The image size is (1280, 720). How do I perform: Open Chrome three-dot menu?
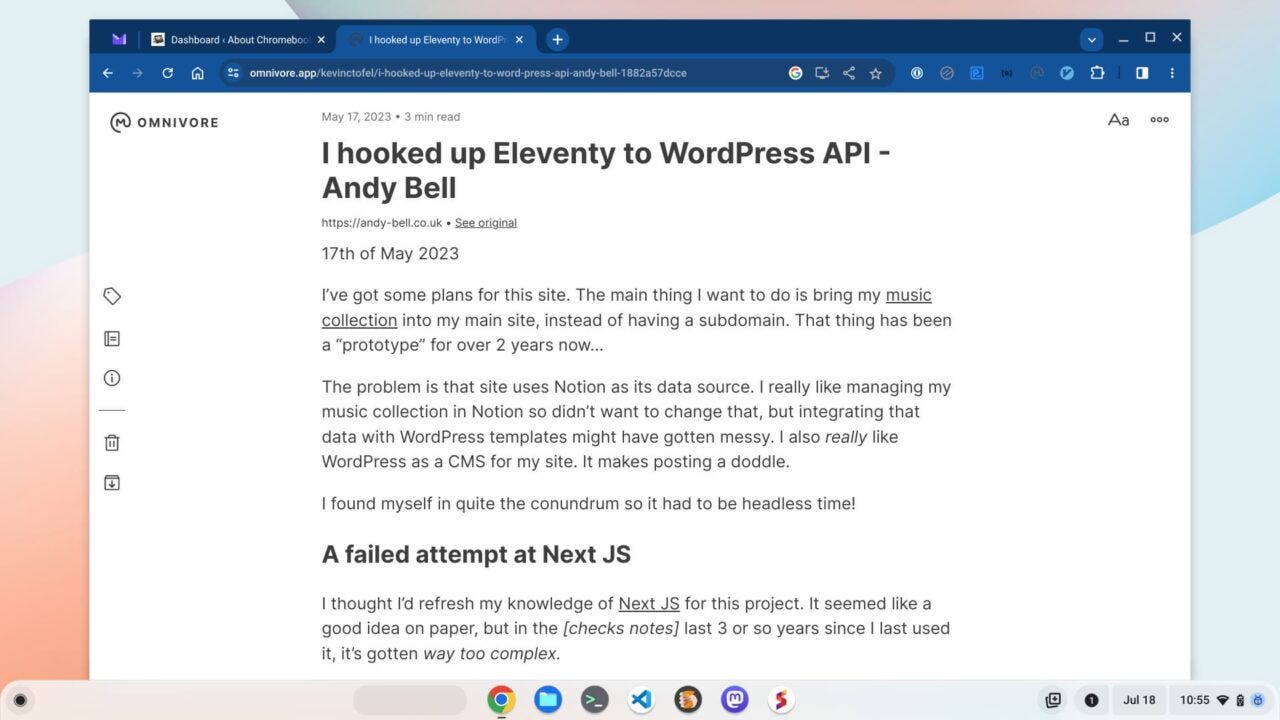coord(1172,73)
